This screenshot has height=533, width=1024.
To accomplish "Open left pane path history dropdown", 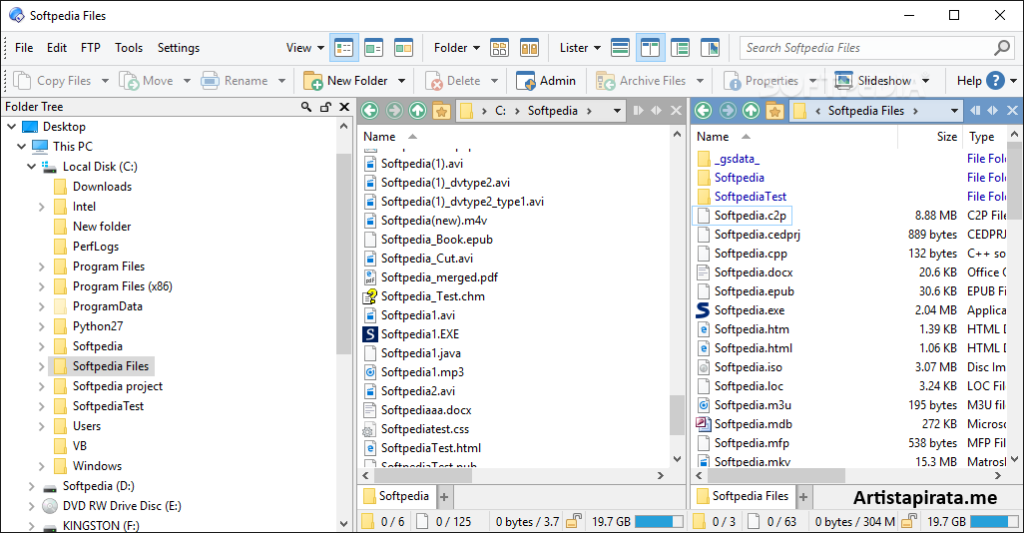I will (616, 111).
